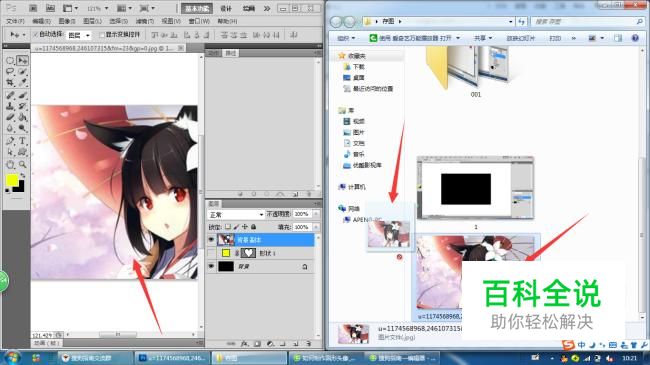Open Explorer help question mark icon
Viewport: 650px width, 365px height.
pyautogui.click(x=635, y=38)
